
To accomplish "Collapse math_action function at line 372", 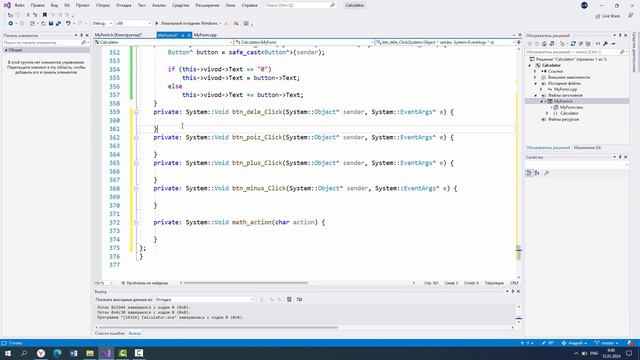I will [136, 222].
